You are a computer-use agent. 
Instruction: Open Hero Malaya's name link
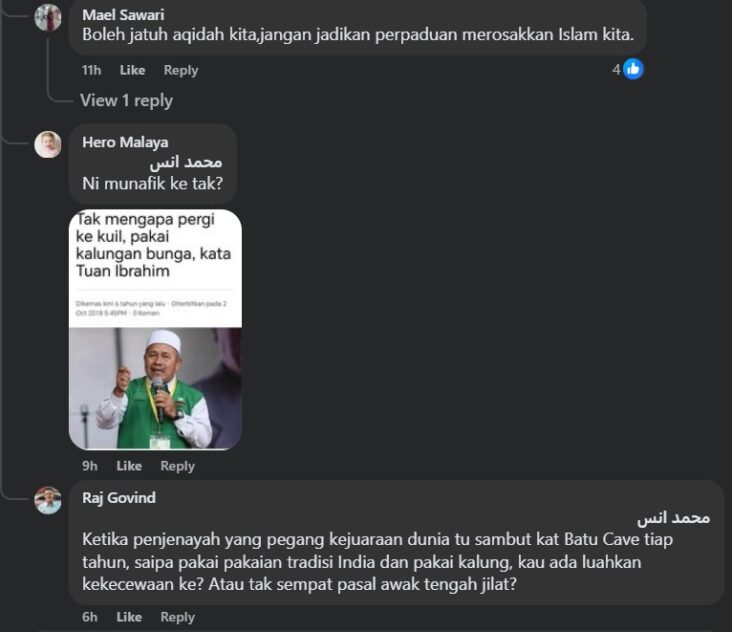tap(125, 142)
